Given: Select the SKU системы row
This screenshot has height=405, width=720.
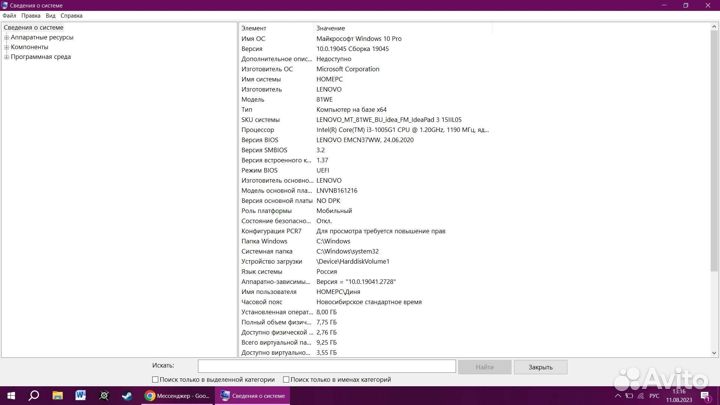Looking at the screenshot, I should click(365, 120).
